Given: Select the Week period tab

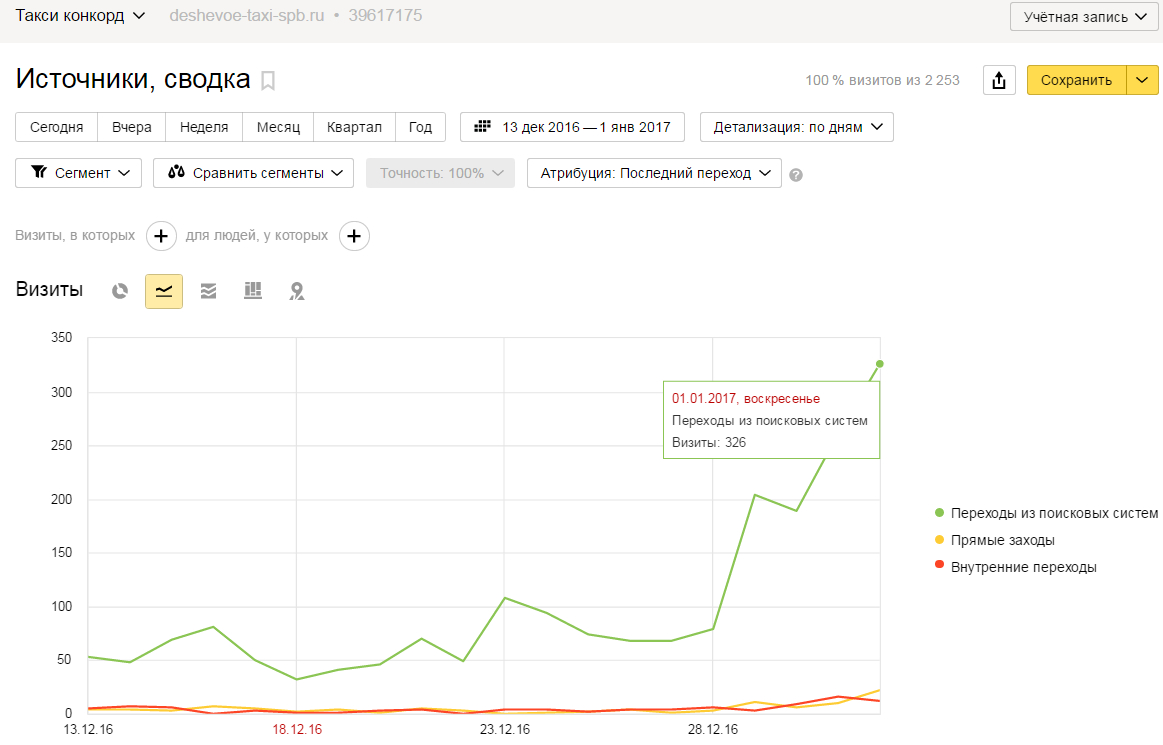Looking at the screenshot, I should [204, 127].
